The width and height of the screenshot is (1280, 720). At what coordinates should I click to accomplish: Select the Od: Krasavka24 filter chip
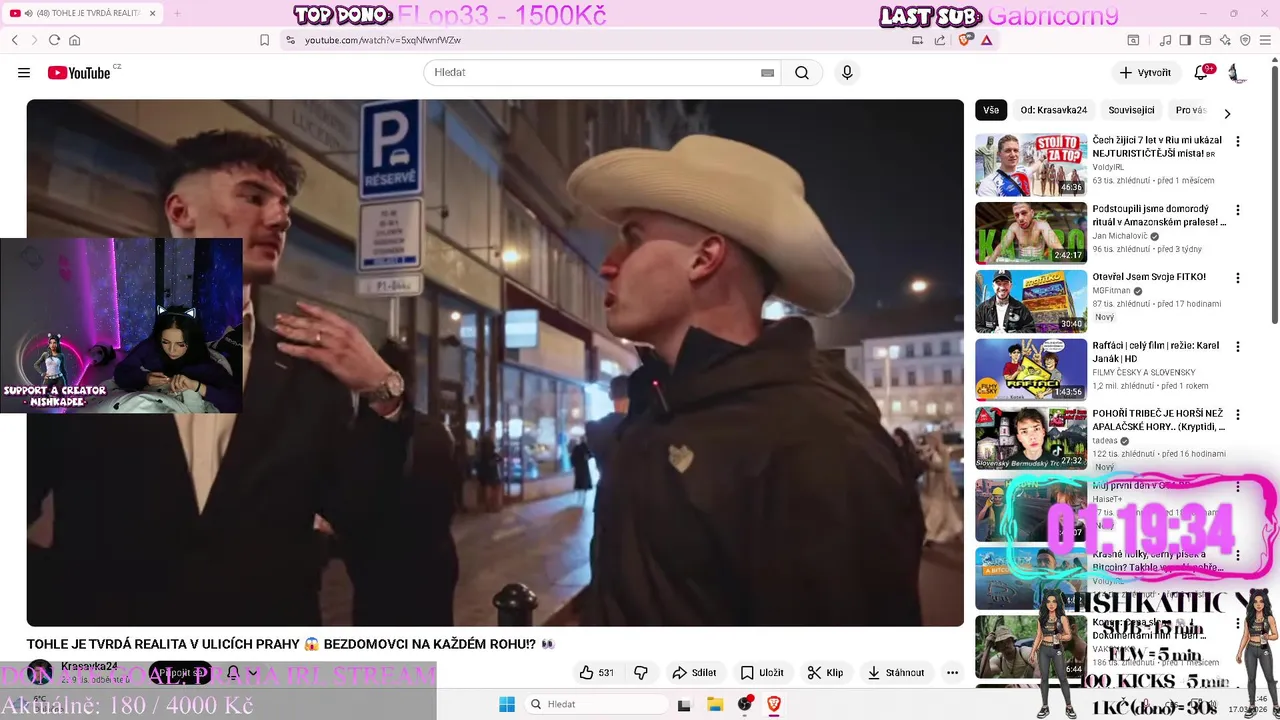[1053, 110]
